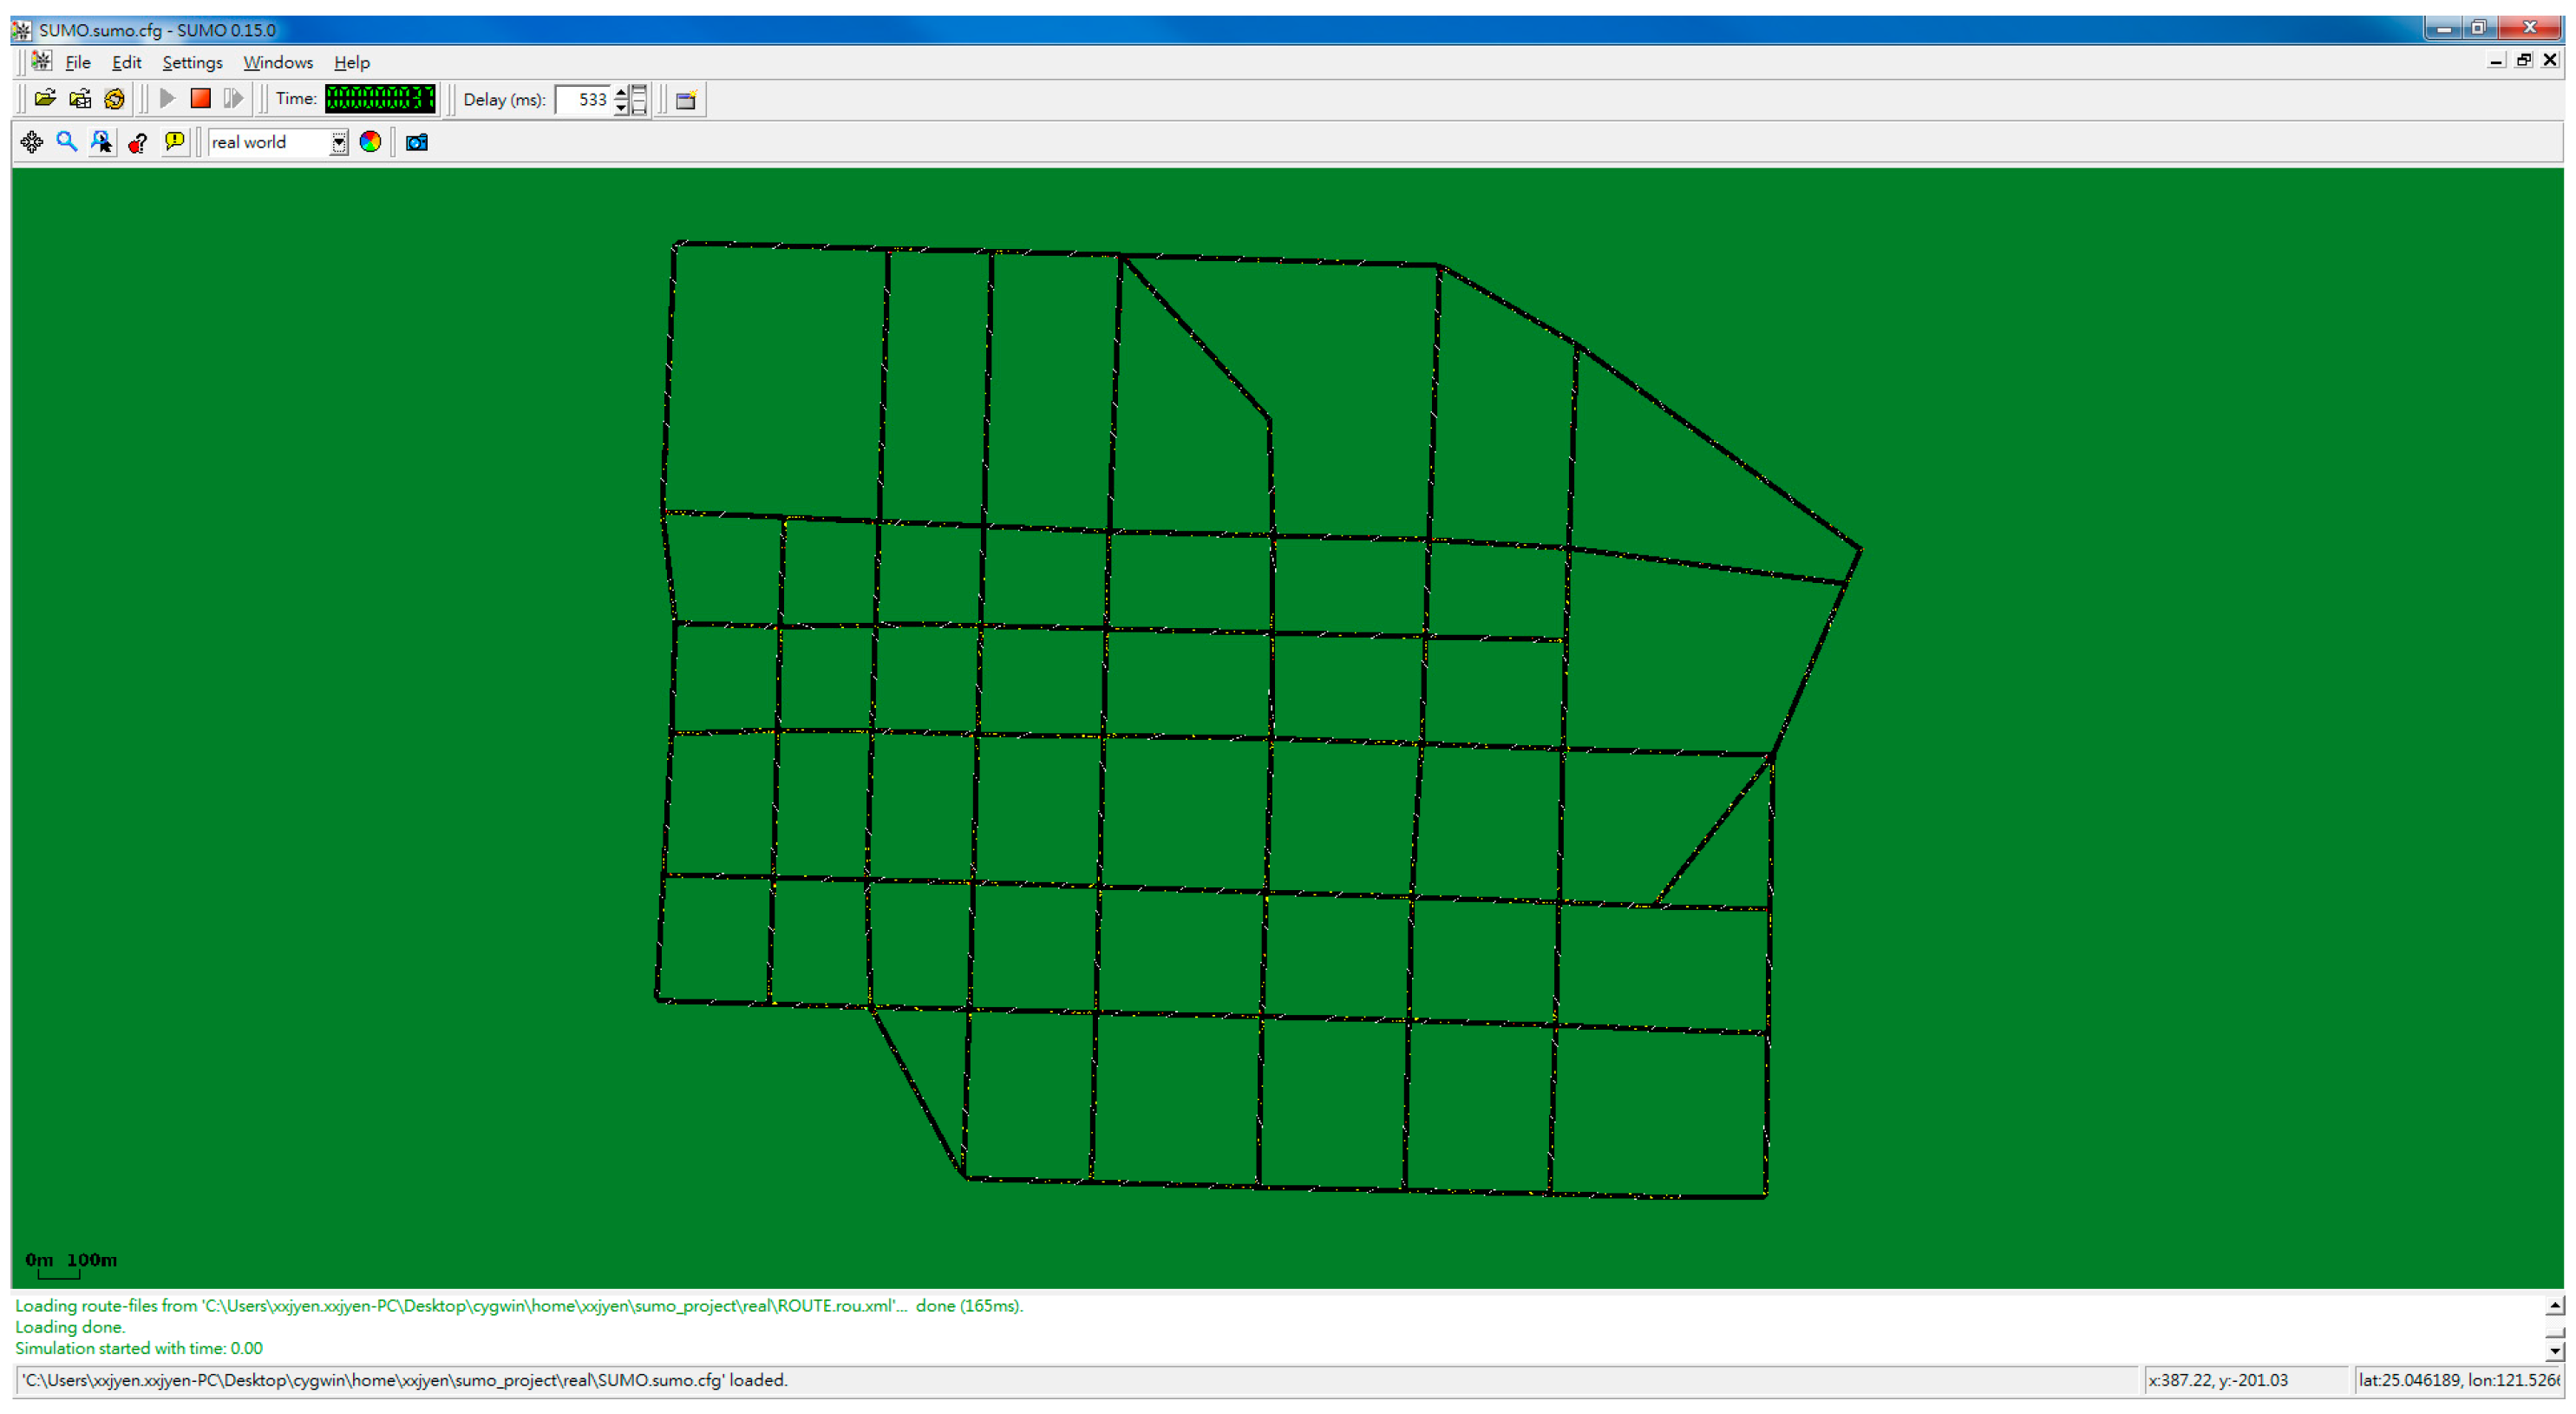Toggle the yellow tooltip speech bubble
The image size is (2576, 1414).
point(175,142)
